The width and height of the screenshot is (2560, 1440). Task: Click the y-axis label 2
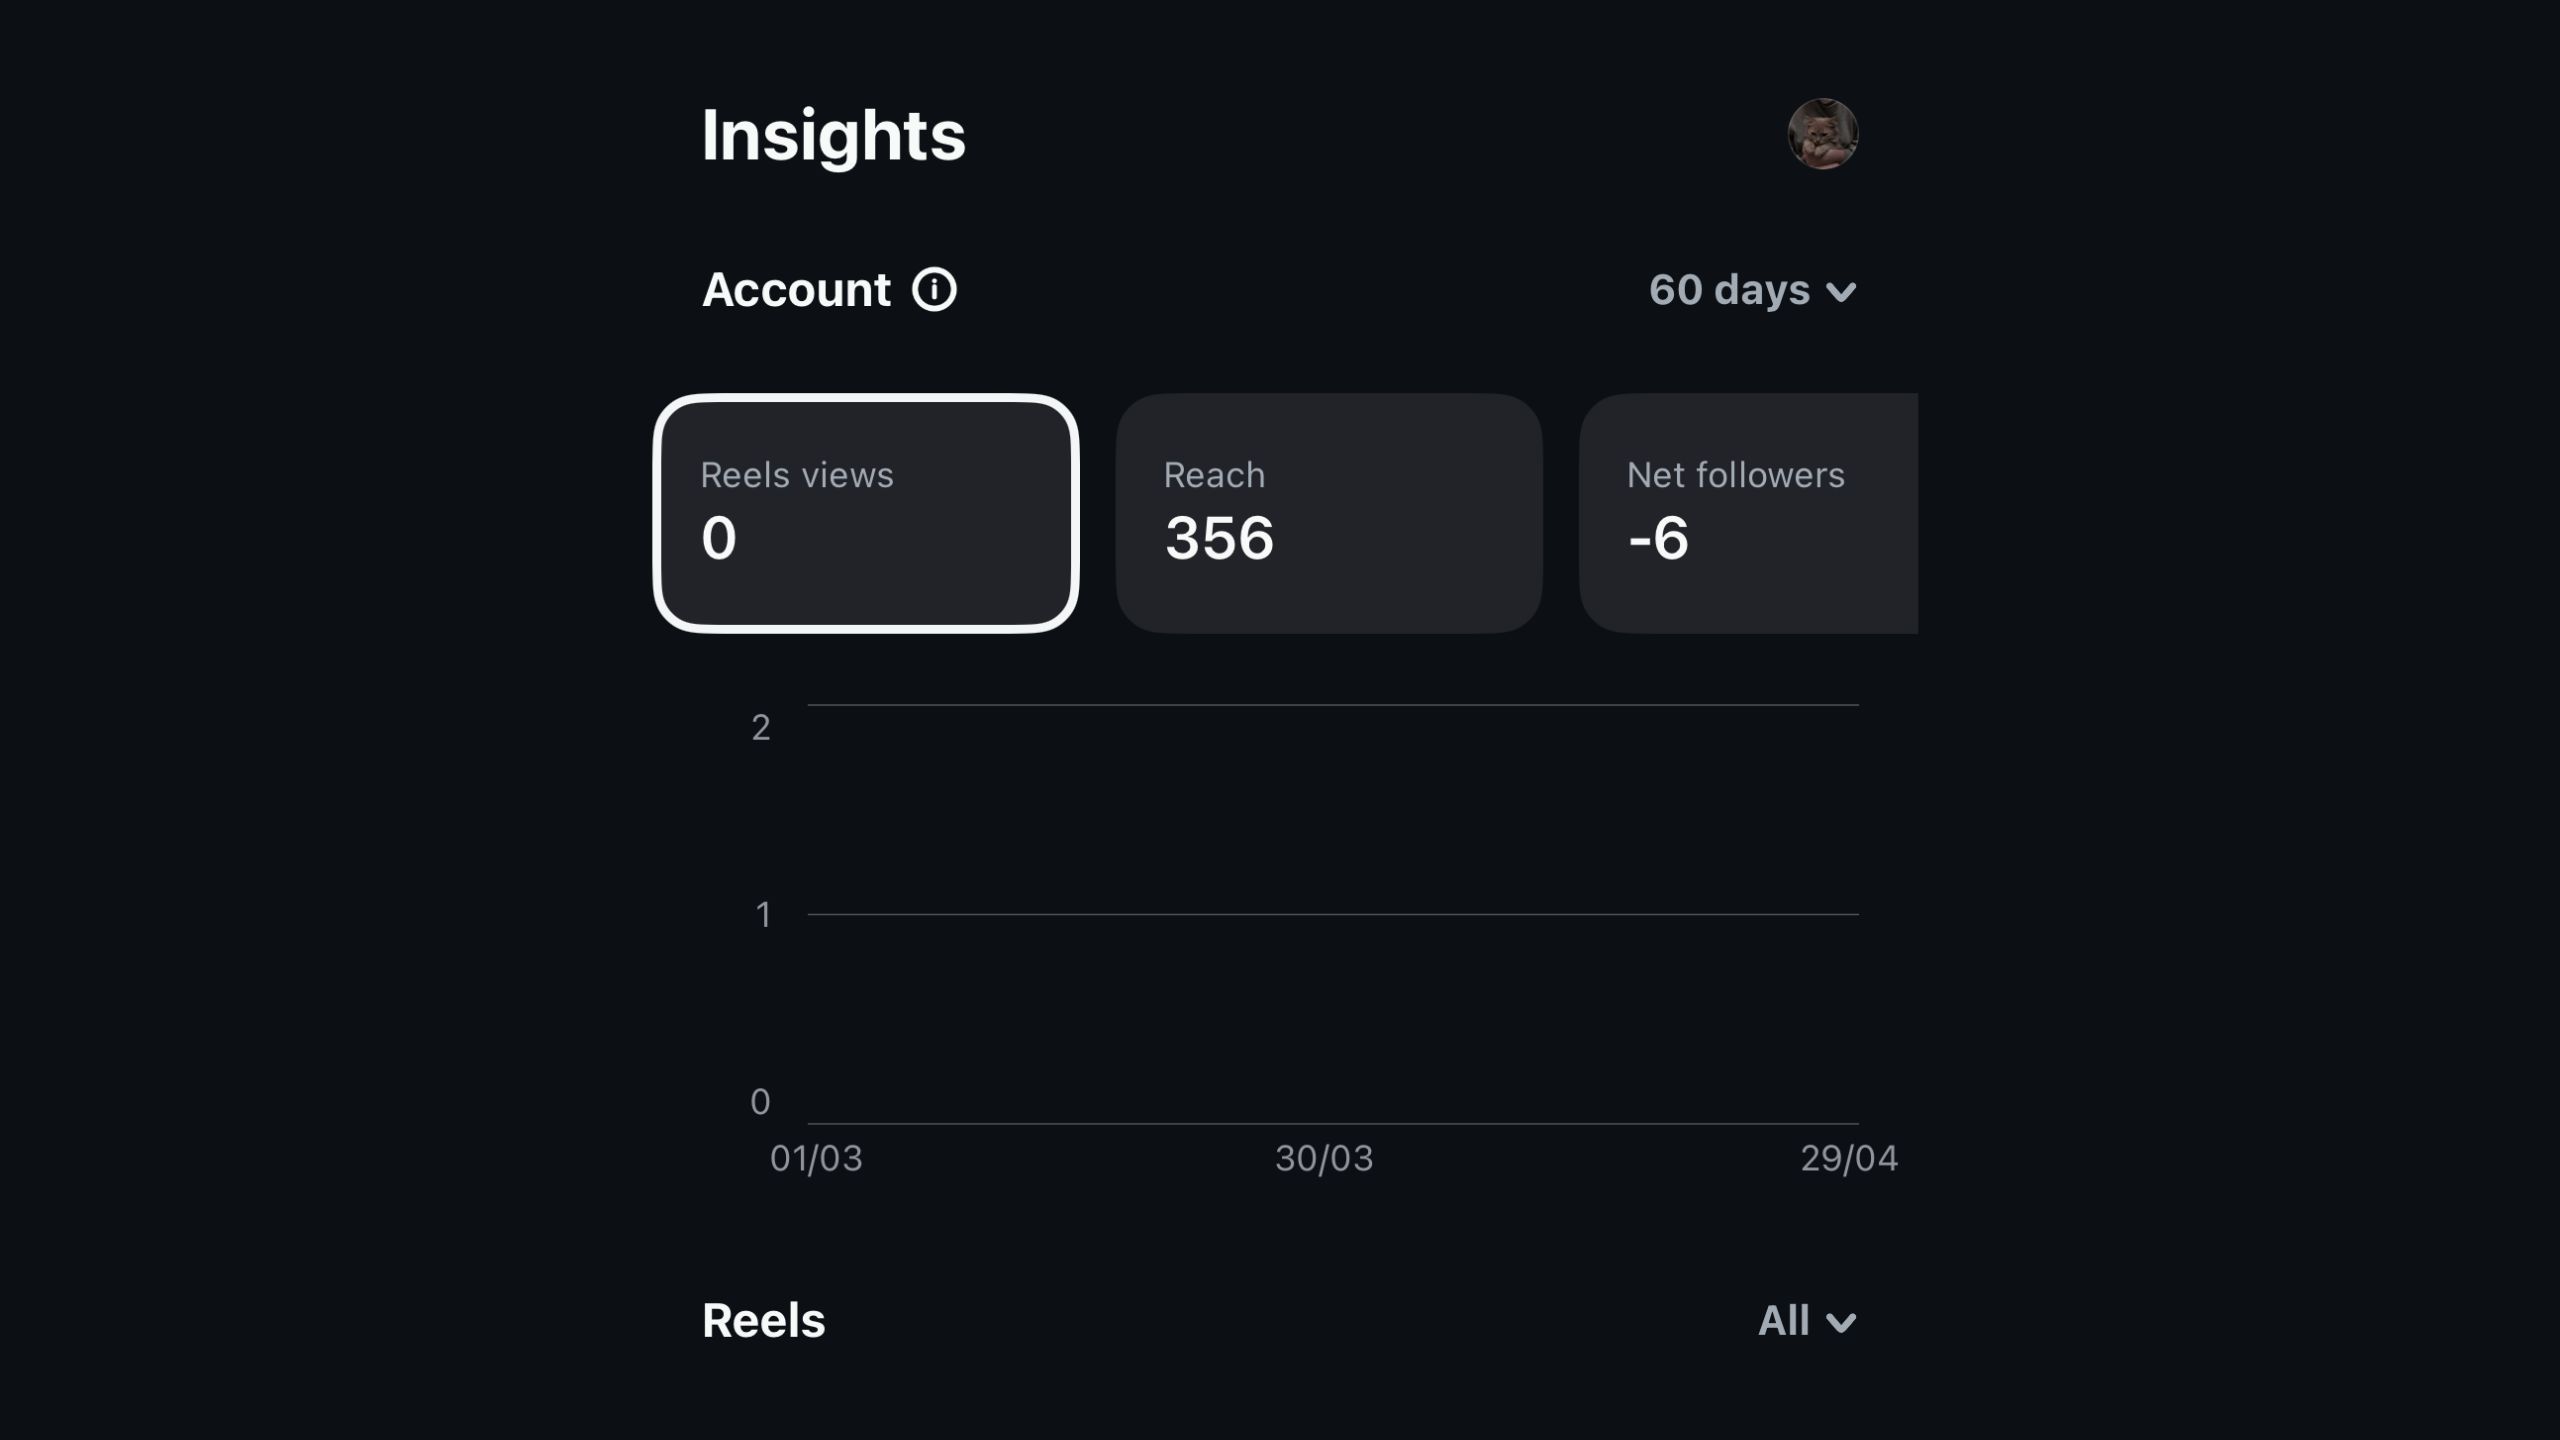(761, 727)
